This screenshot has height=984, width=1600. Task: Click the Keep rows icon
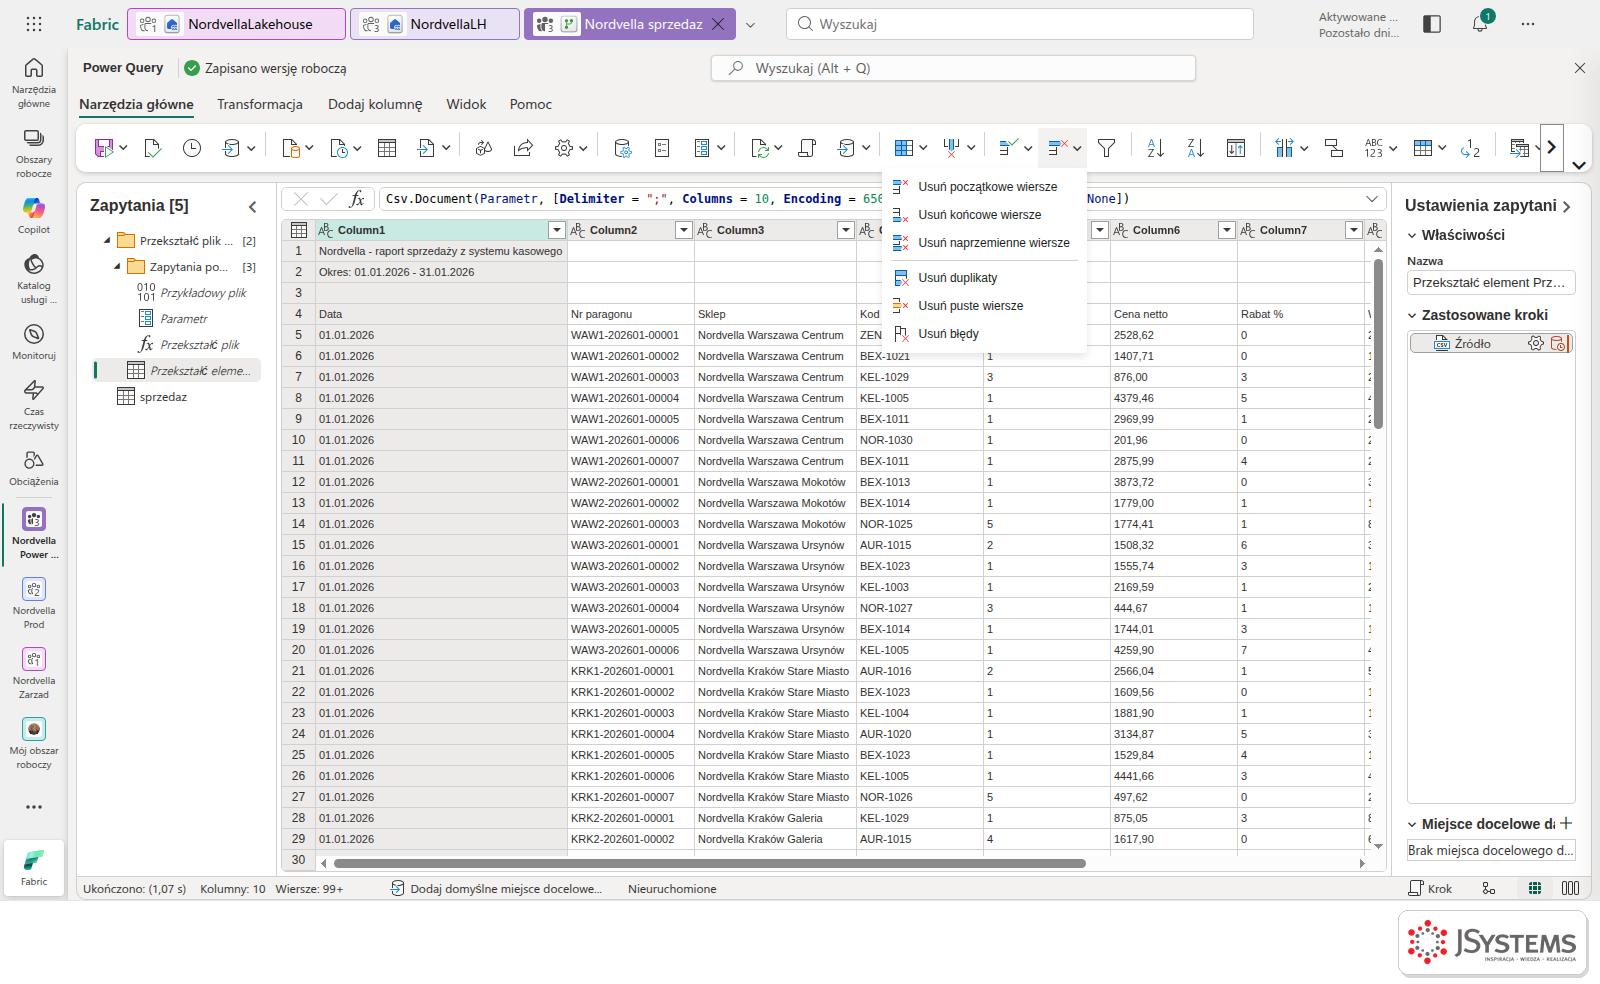[1009, 148]
